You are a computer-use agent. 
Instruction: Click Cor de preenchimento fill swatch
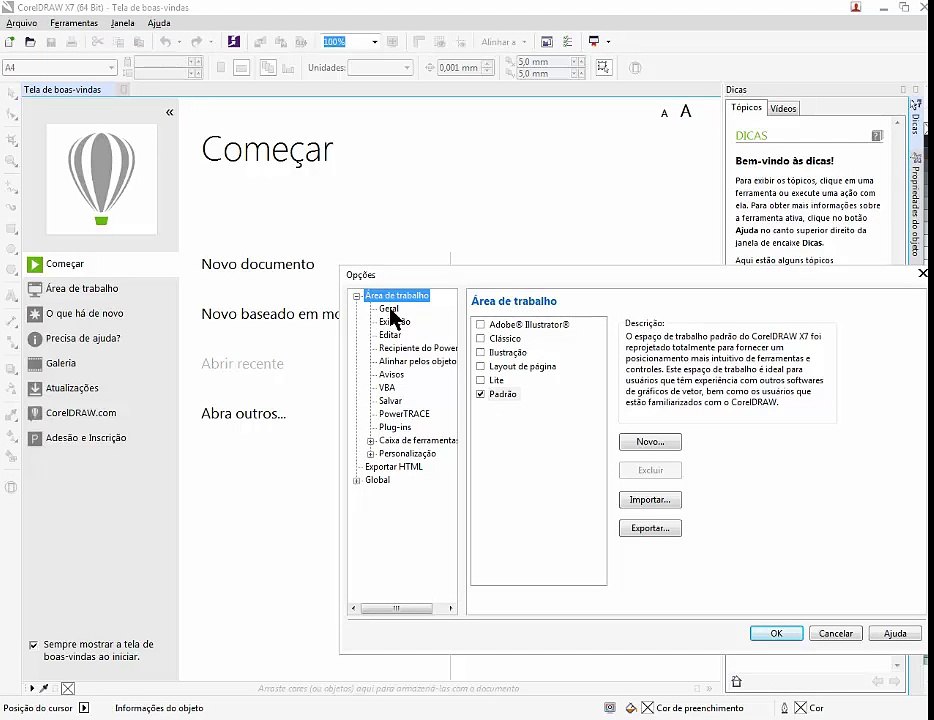(x=647, y=708)
